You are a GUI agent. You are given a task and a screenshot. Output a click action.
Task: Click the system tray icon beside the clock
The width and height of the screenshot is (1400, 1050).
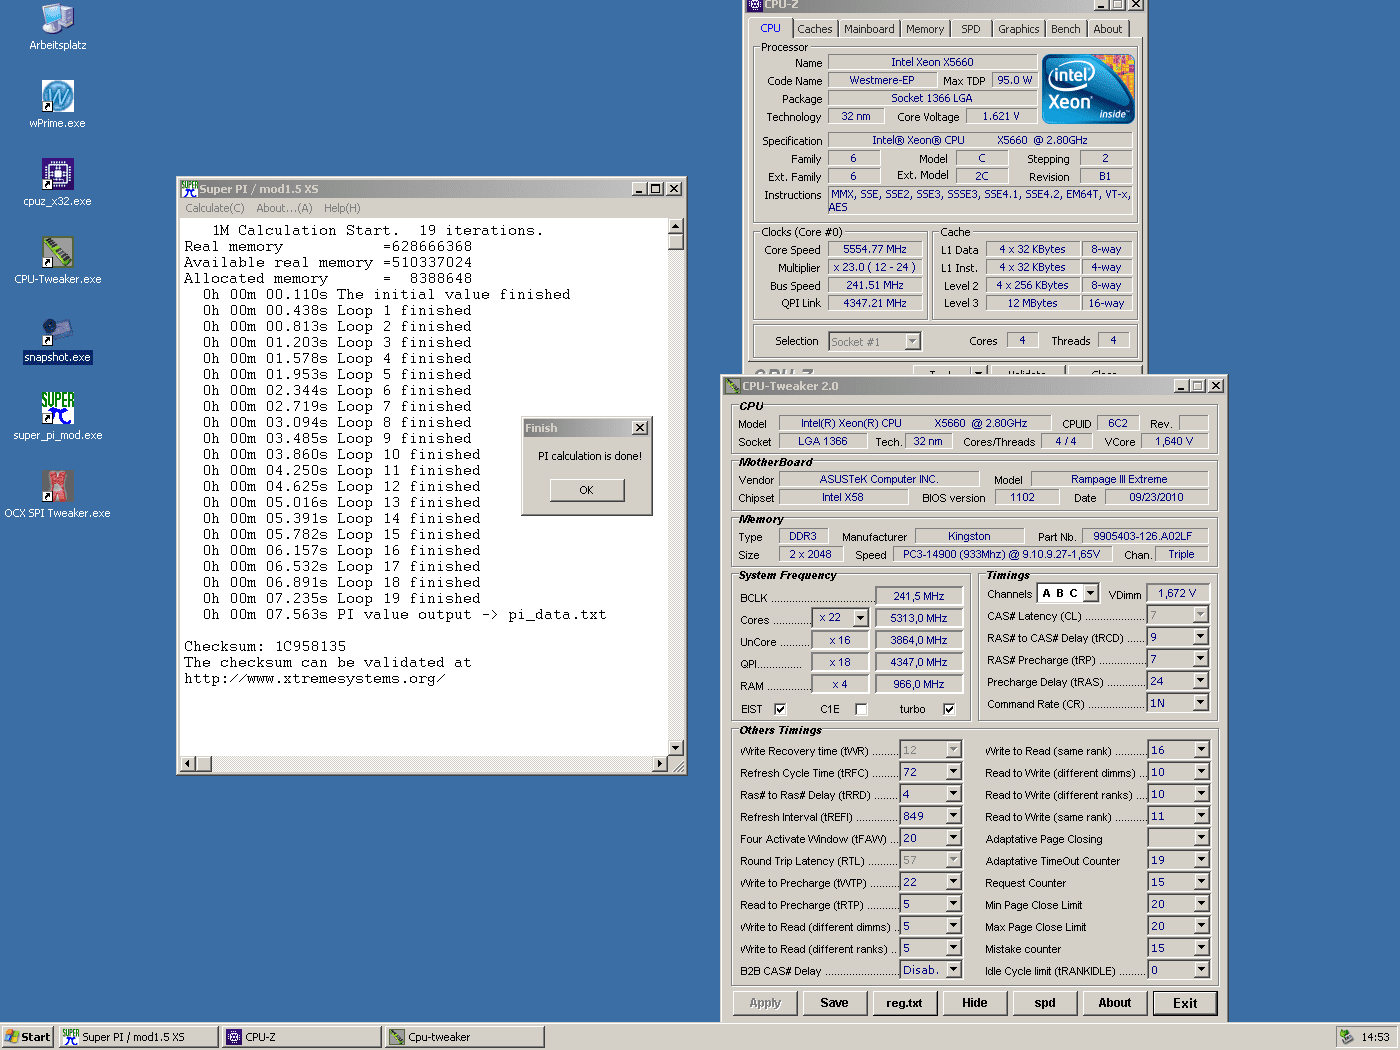tap(1346, 1037)
